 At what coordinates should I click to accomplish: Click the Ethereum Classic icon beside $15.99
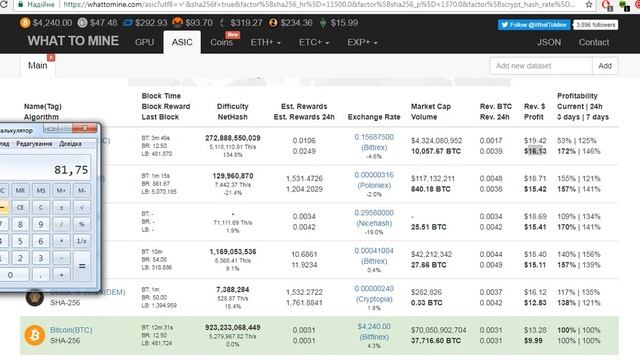coord(323,23)
